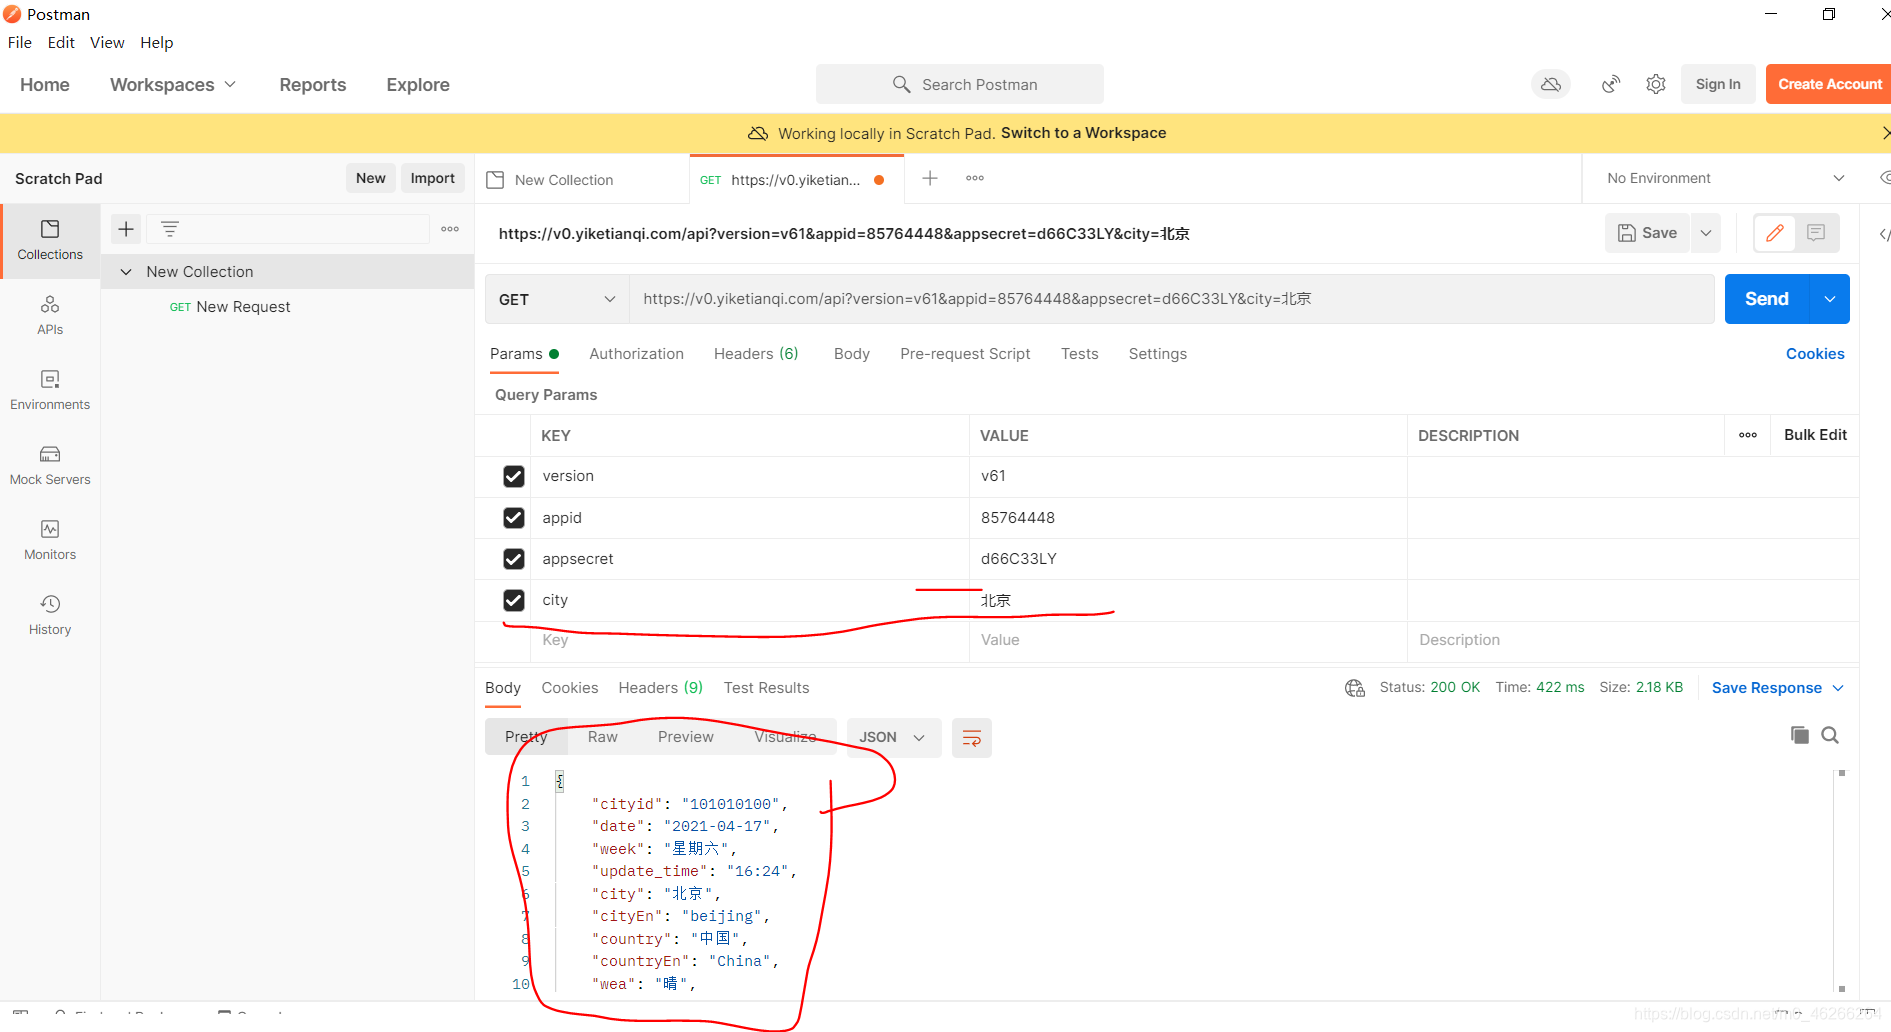Viewport: 1891px width, 1032px height.
Task: Open the Send button dropdown arrow
Action: point(1829,299)
